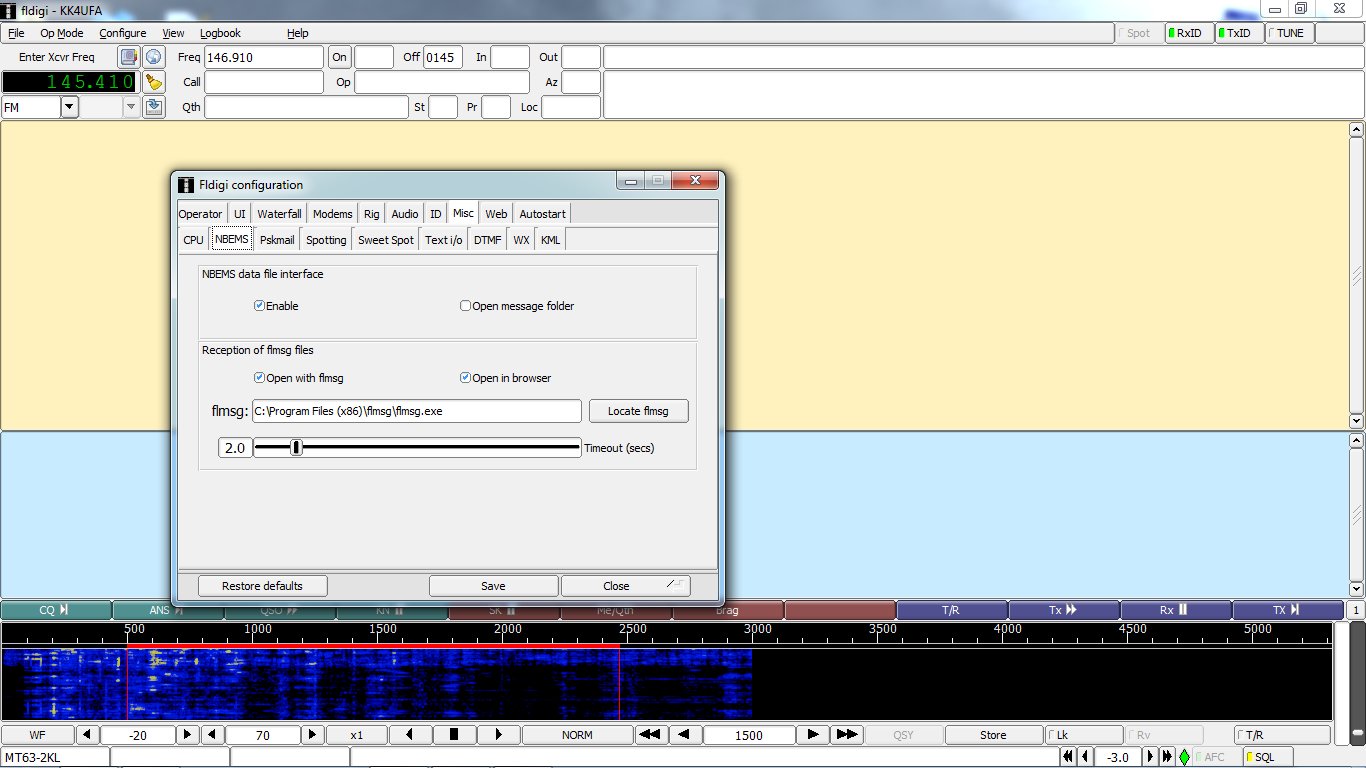Open the Op Mode menu
The height and width of the screenshot is (768, 1366).
pos(62,33)
